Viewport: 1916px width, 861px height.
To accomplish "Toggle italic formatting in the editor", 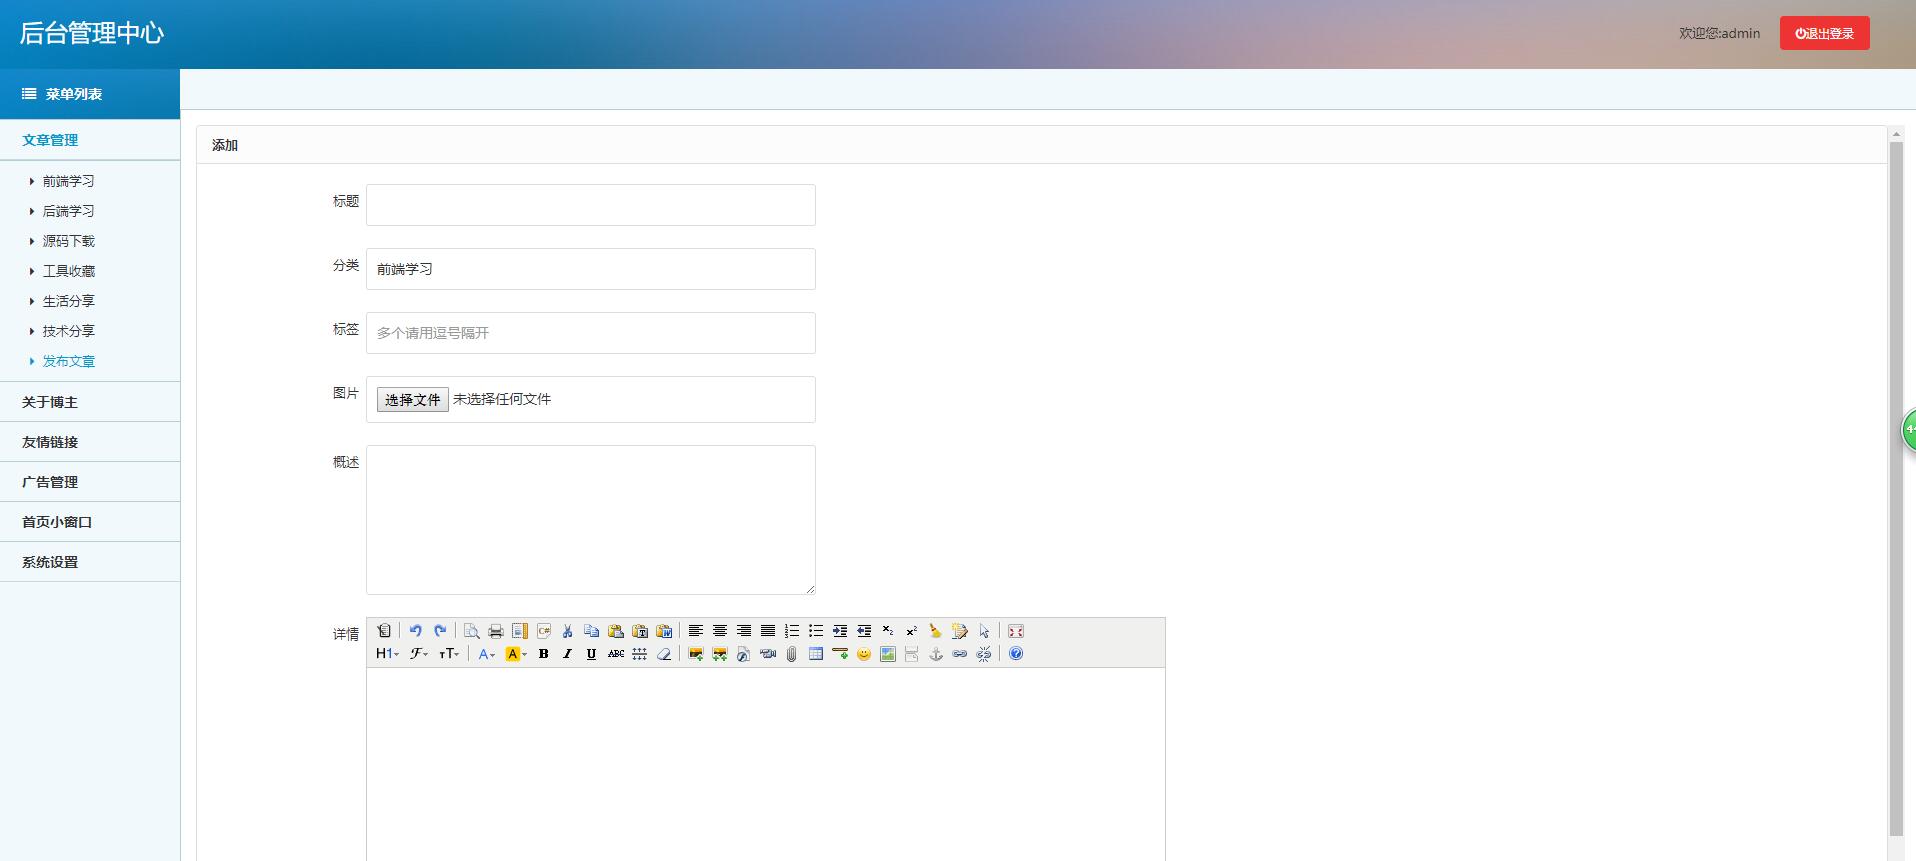I will point(567,654).
